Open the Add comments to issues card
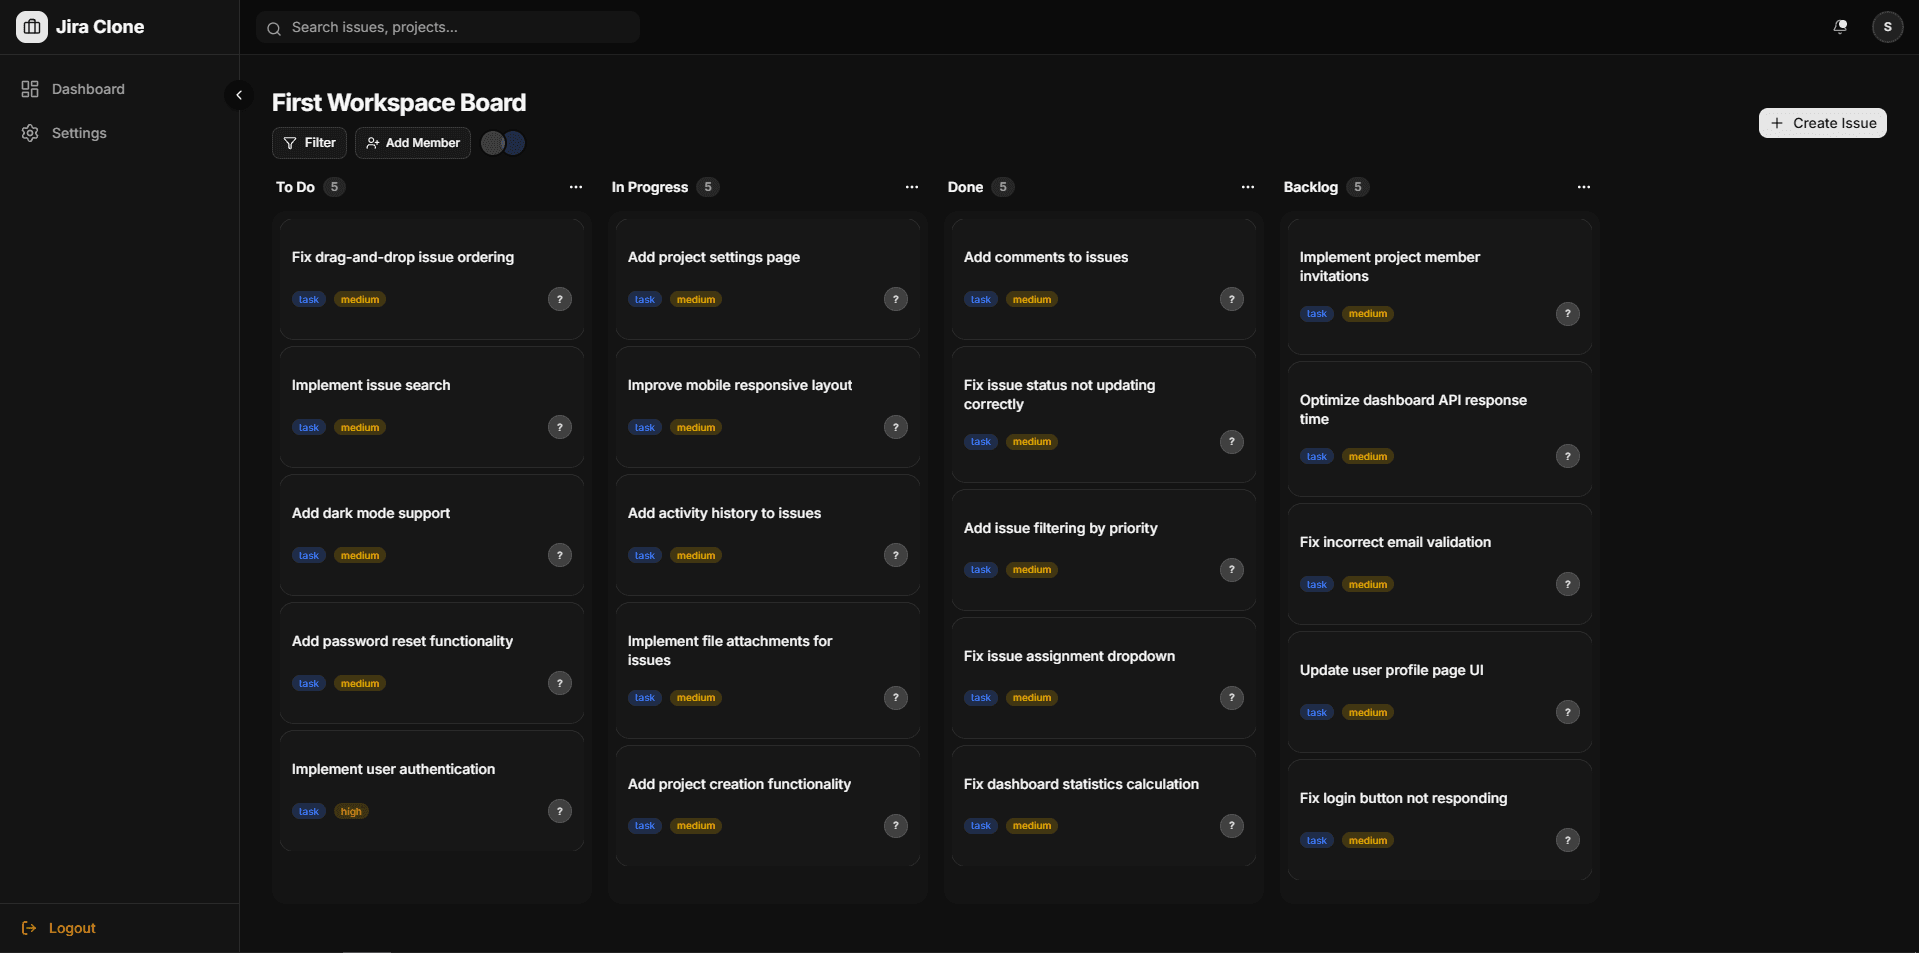Screen dimensions: 1919x953 coord(1104,279)
